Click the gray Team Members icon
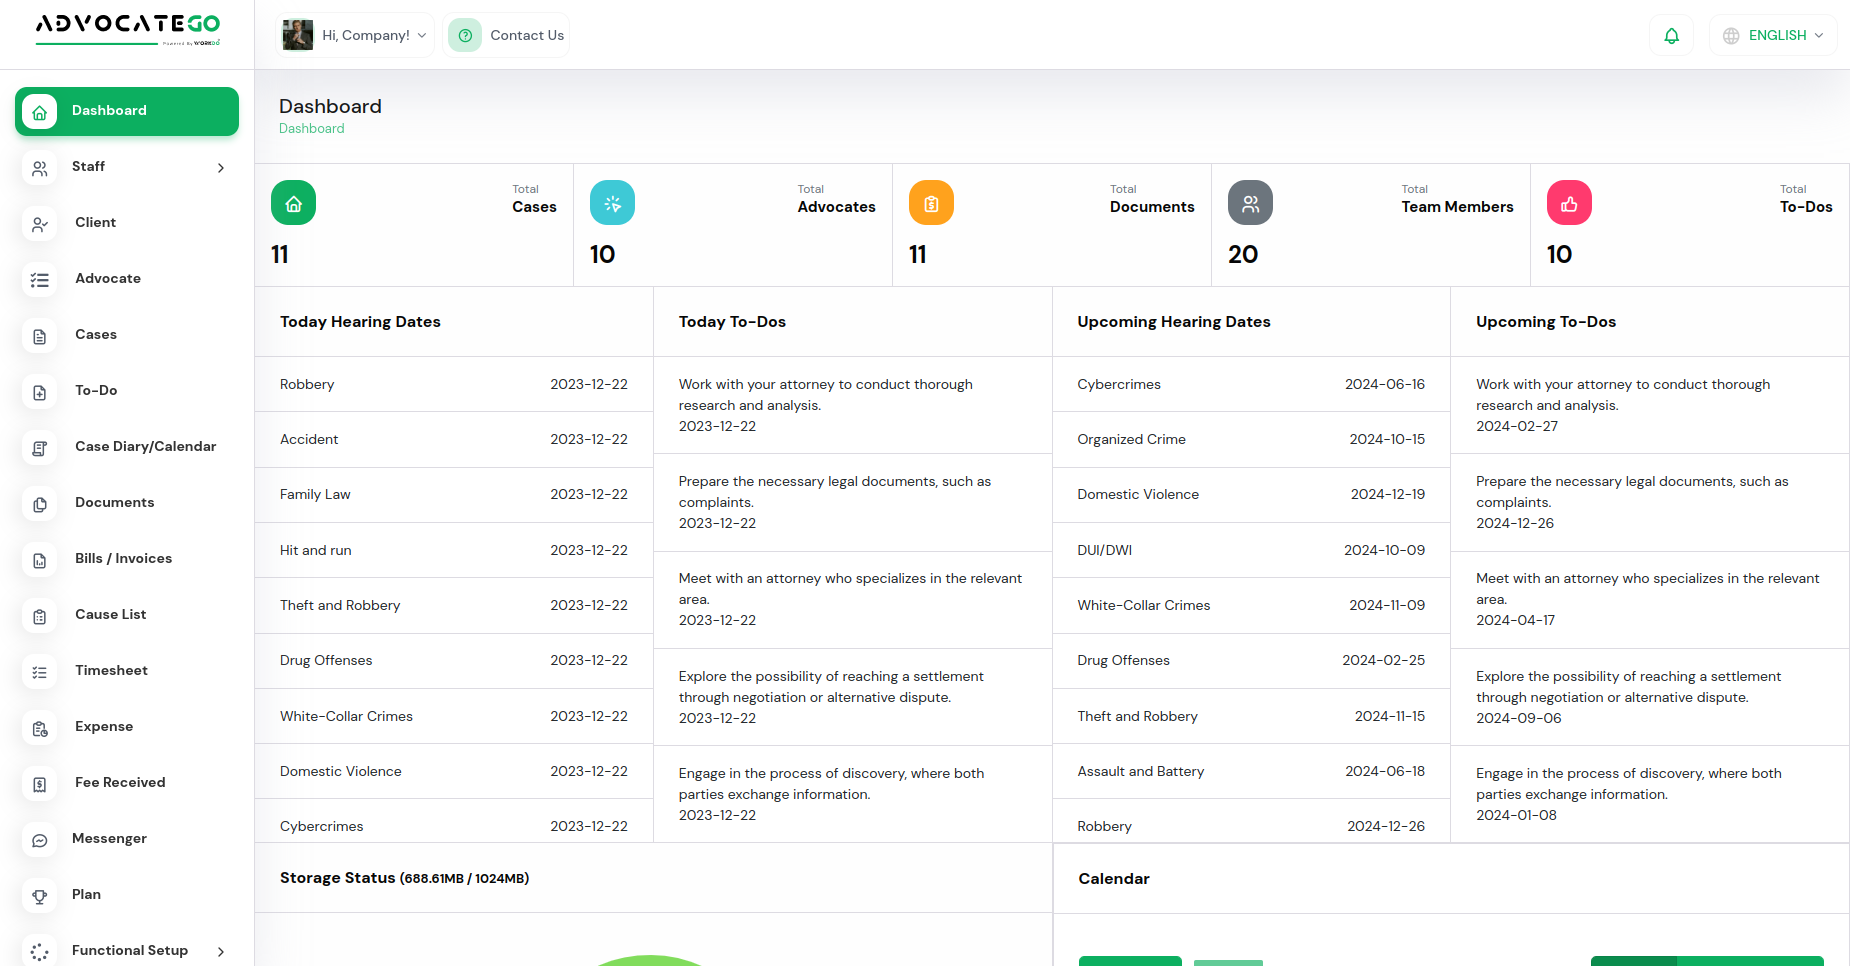Image resolution: width=1850 pixels, height=966 pixels. click(1250, 203)
